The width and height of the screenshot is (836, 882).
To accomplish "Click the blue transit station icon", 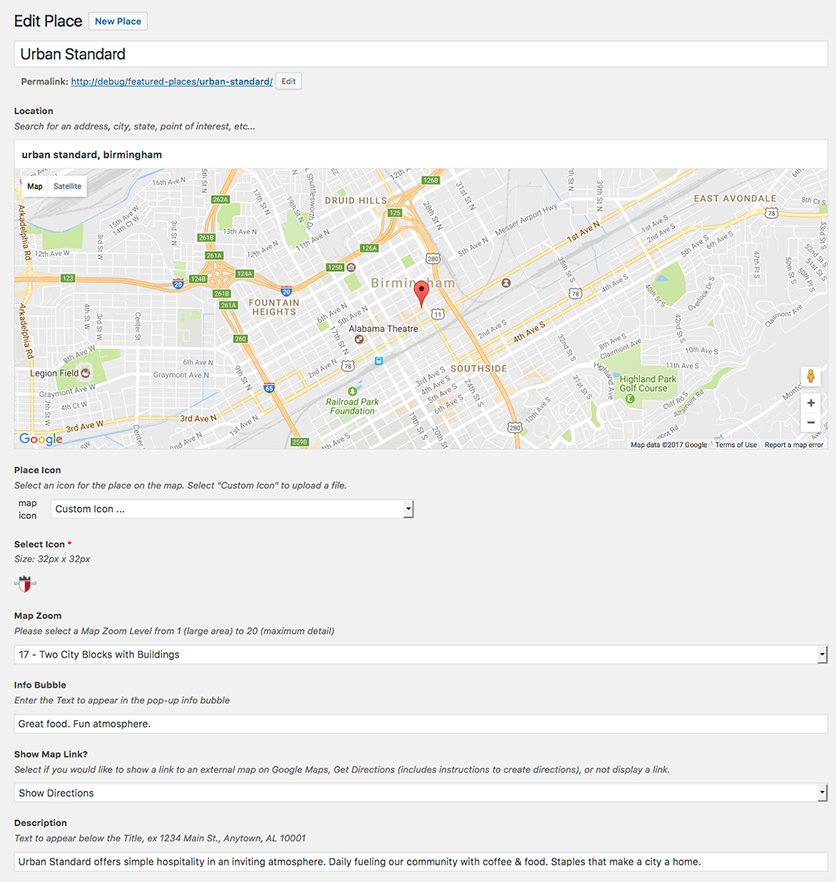I will pos(379,361).
